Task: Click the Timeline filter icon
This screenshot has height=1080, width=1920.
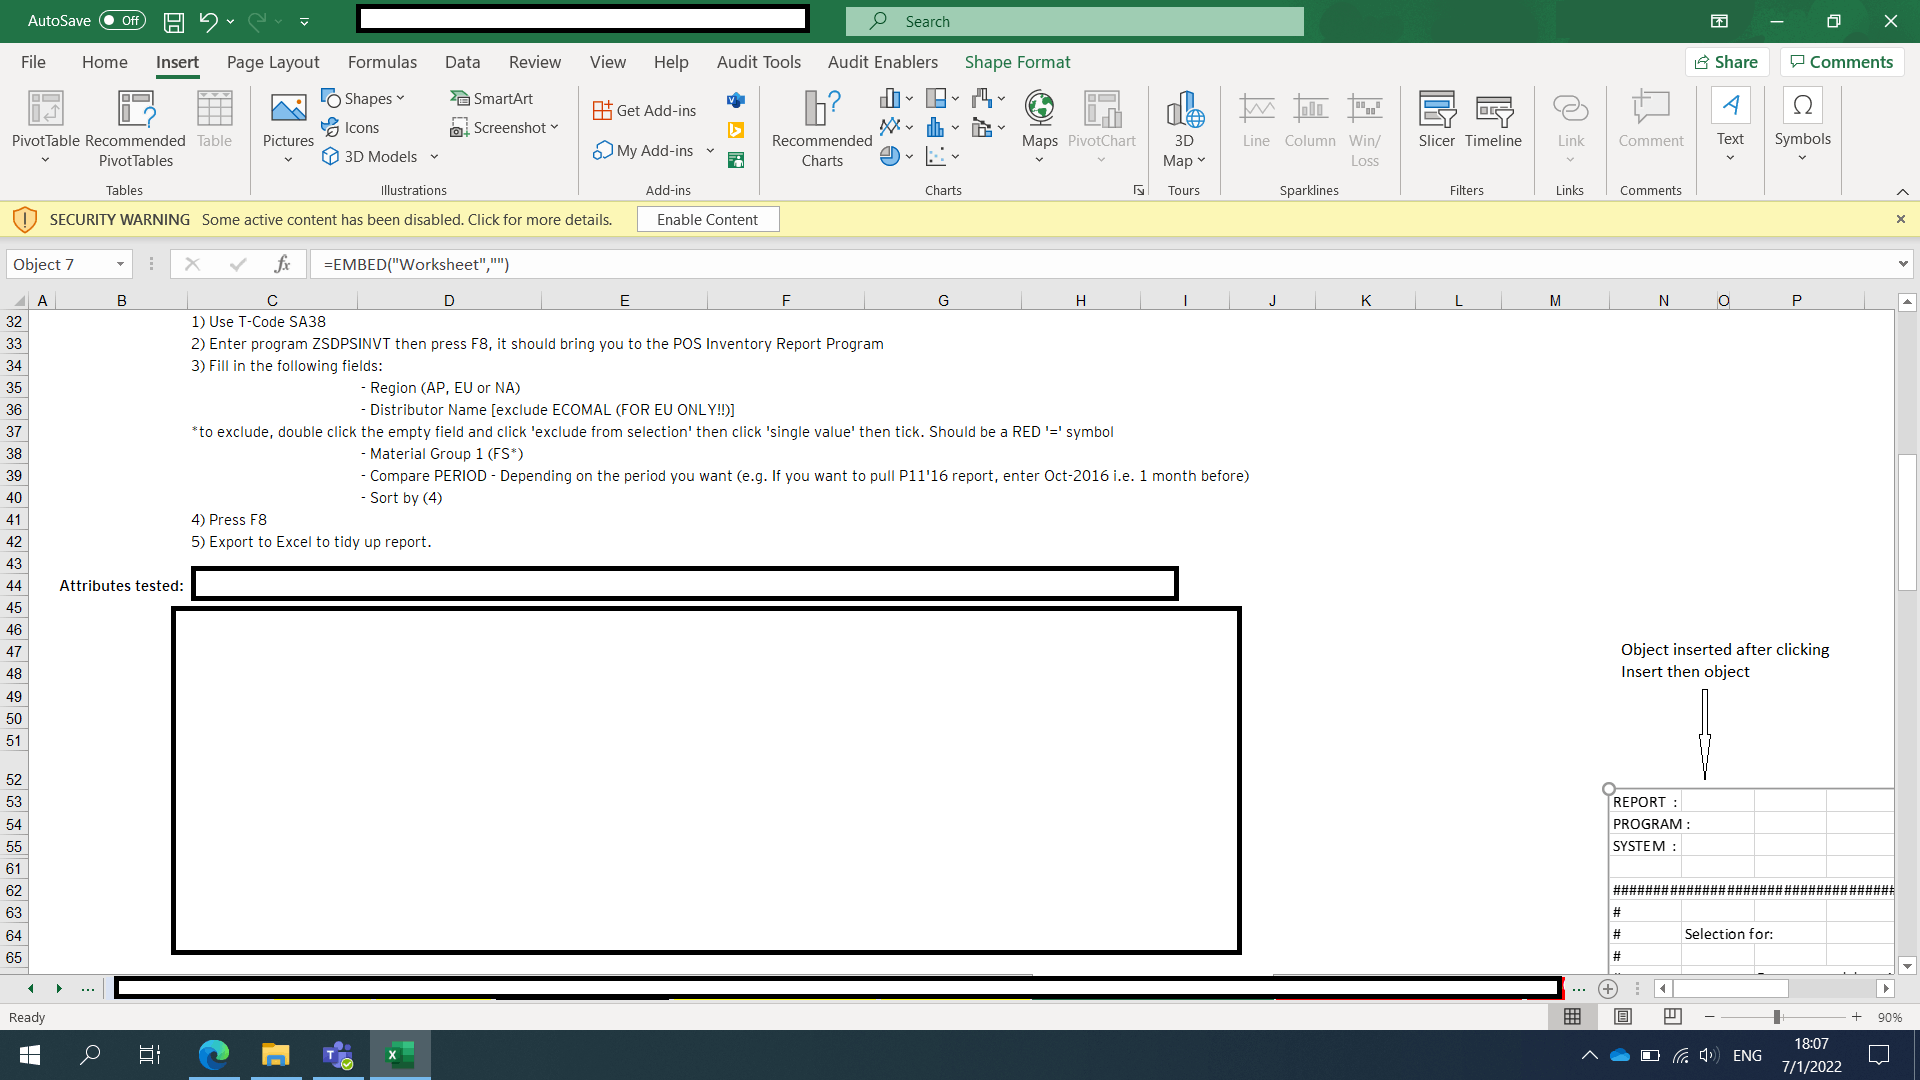Action: pos(1493,120)
